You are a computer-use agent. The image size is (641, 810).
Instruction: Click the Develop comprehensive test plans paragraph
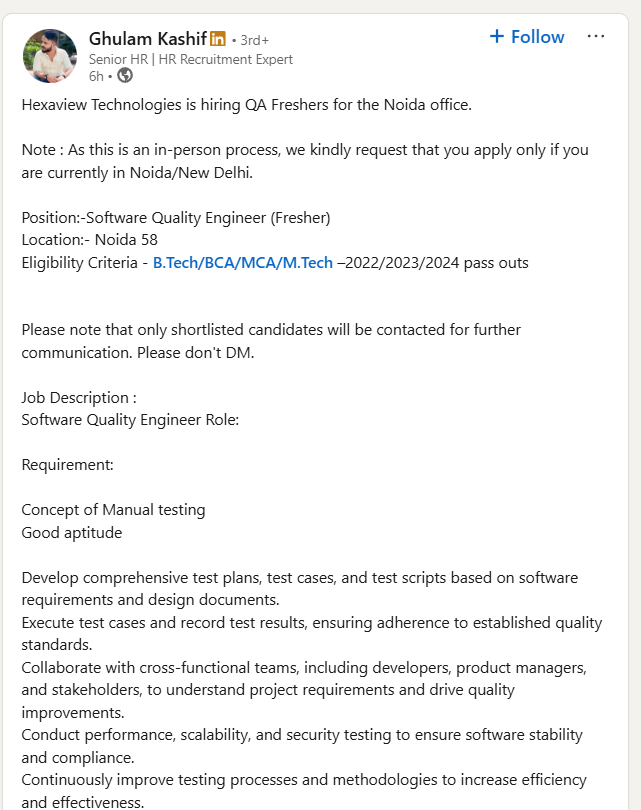tap(300, 589)
